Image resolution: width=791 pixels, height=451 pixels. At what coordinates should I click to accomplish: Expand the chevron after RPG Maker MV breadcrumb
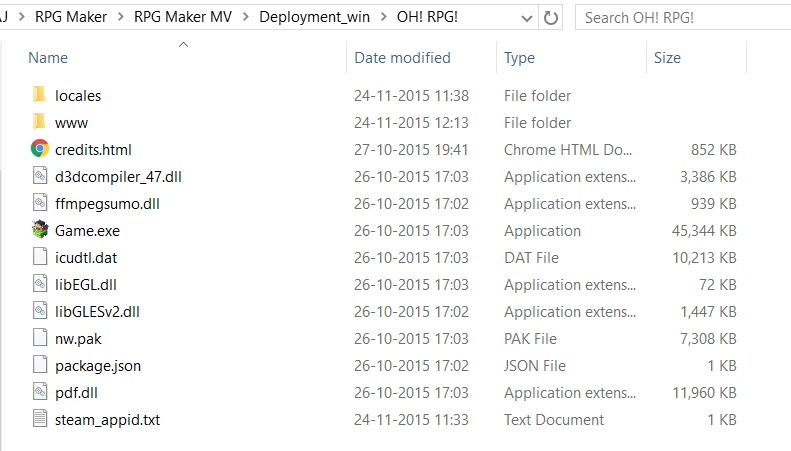[246, 17]
